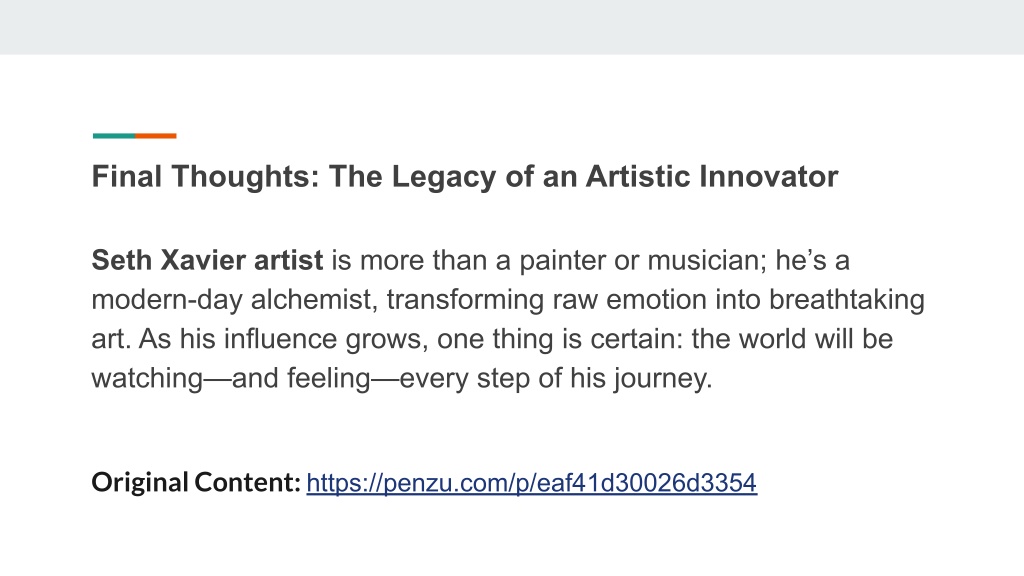Screen dimensions: 1024x576
Task: Click the word 'watching' in the last line
Action: [x=148, y=378]
